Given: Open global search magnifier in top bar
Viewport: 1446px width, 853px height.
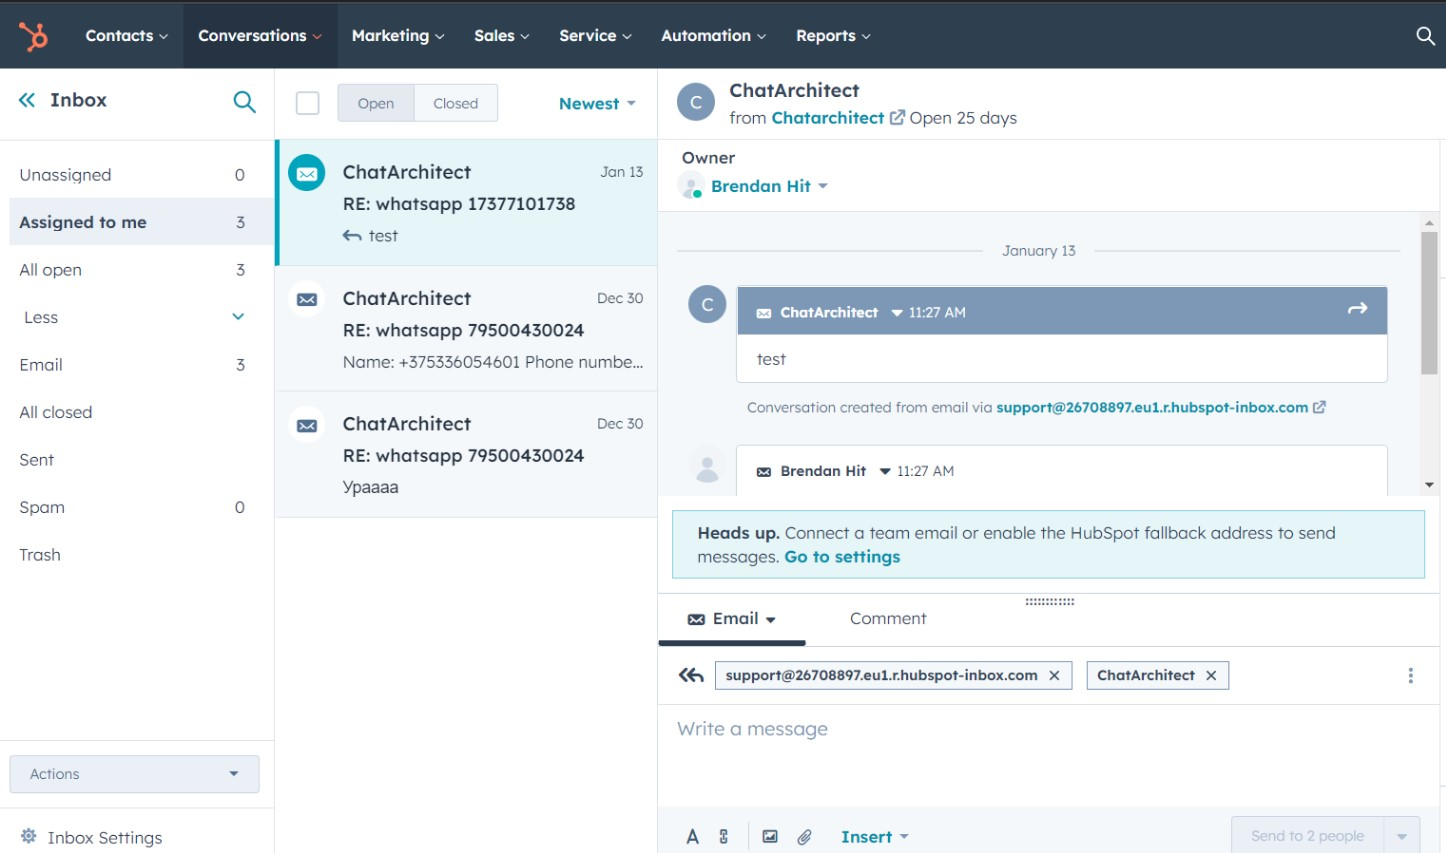Looking at the screenshot, I should 1425,36.
